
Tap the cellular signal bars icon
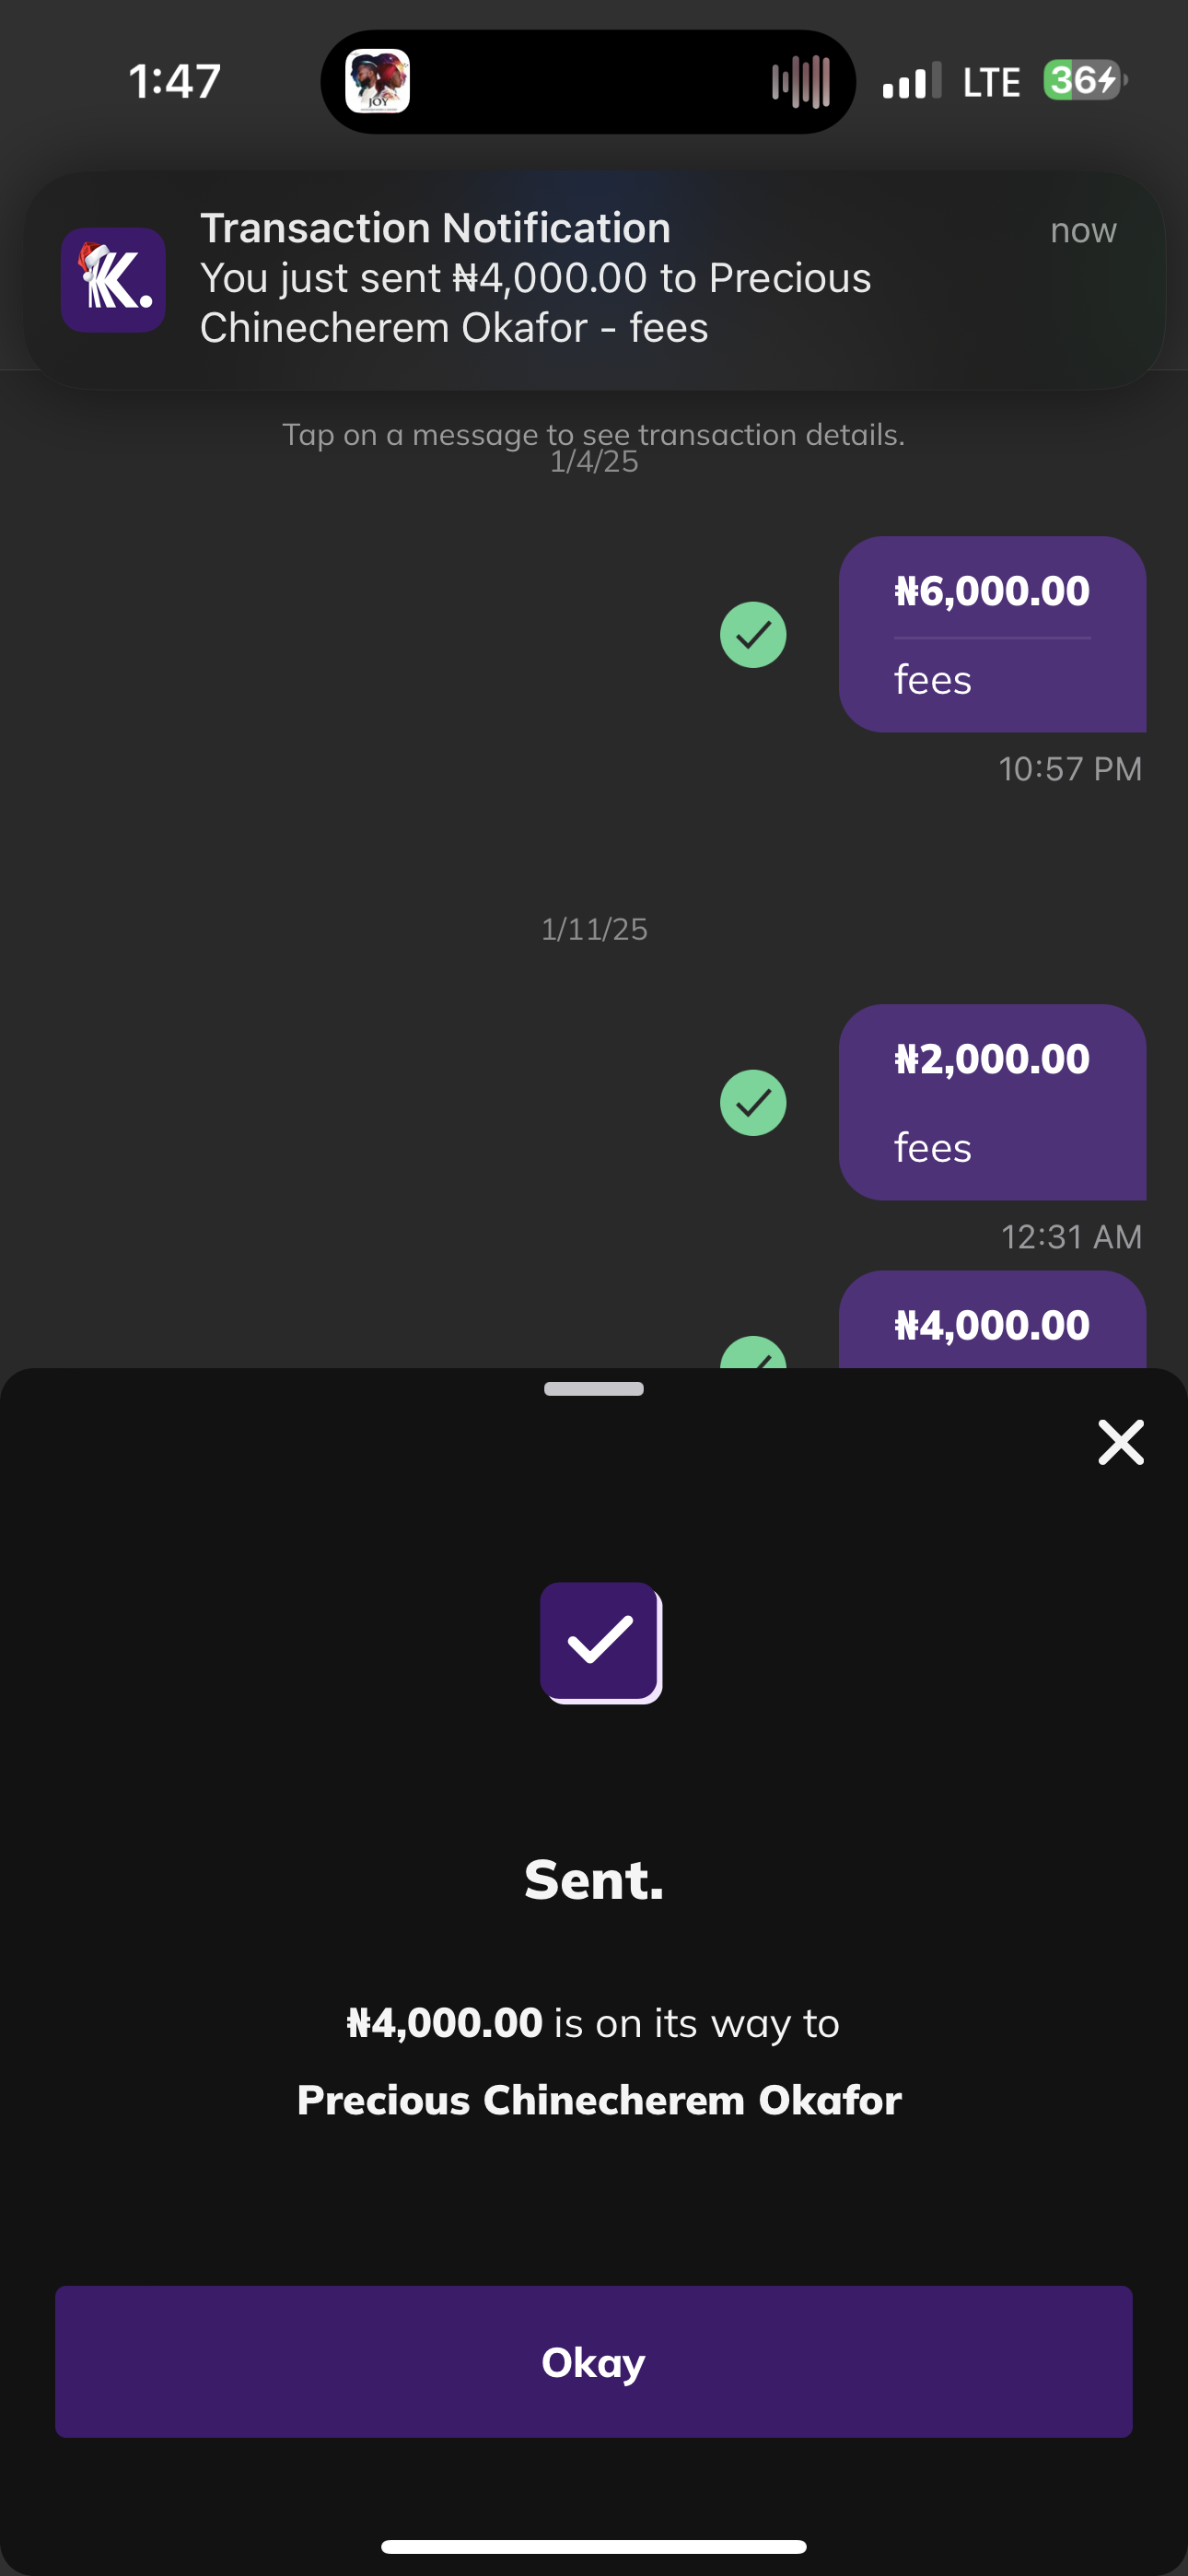911,81
